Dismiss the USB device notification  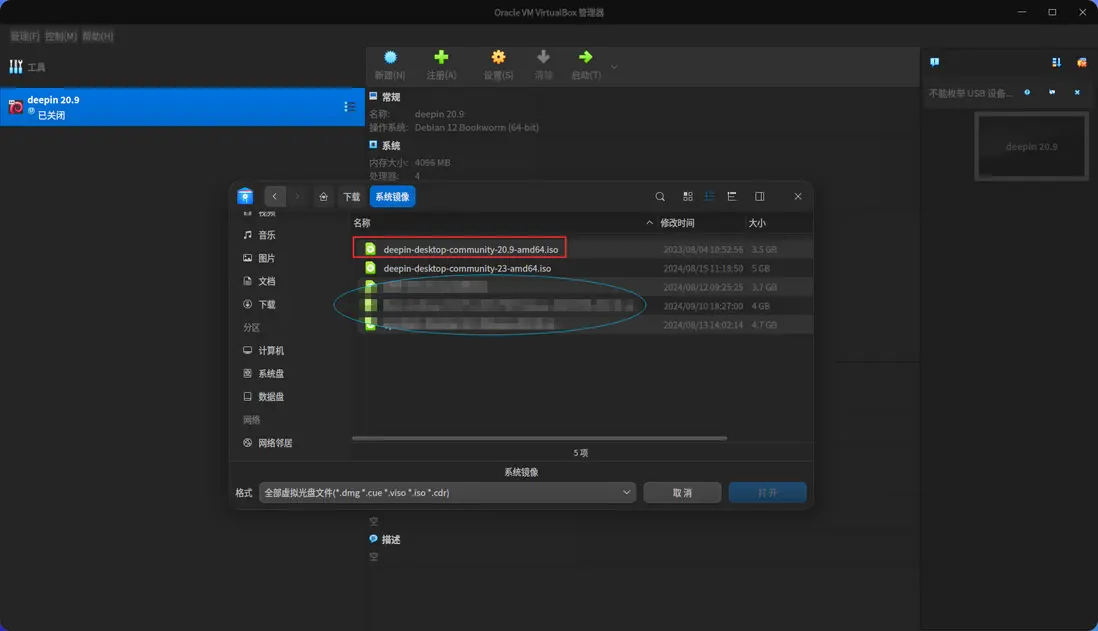(x=1077, y=92)
